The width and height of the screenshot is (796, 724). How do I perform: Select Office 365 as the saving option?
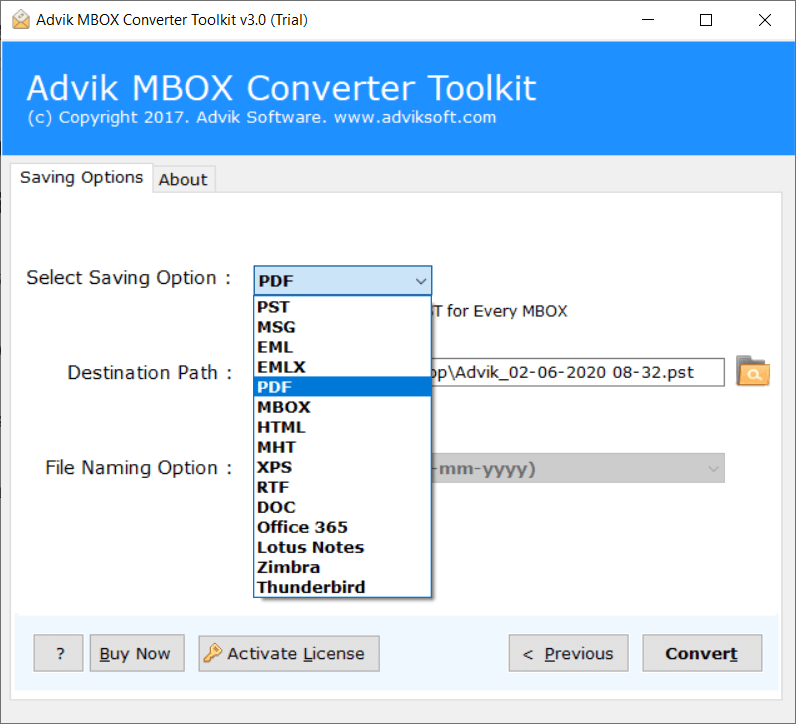[343, 527]
